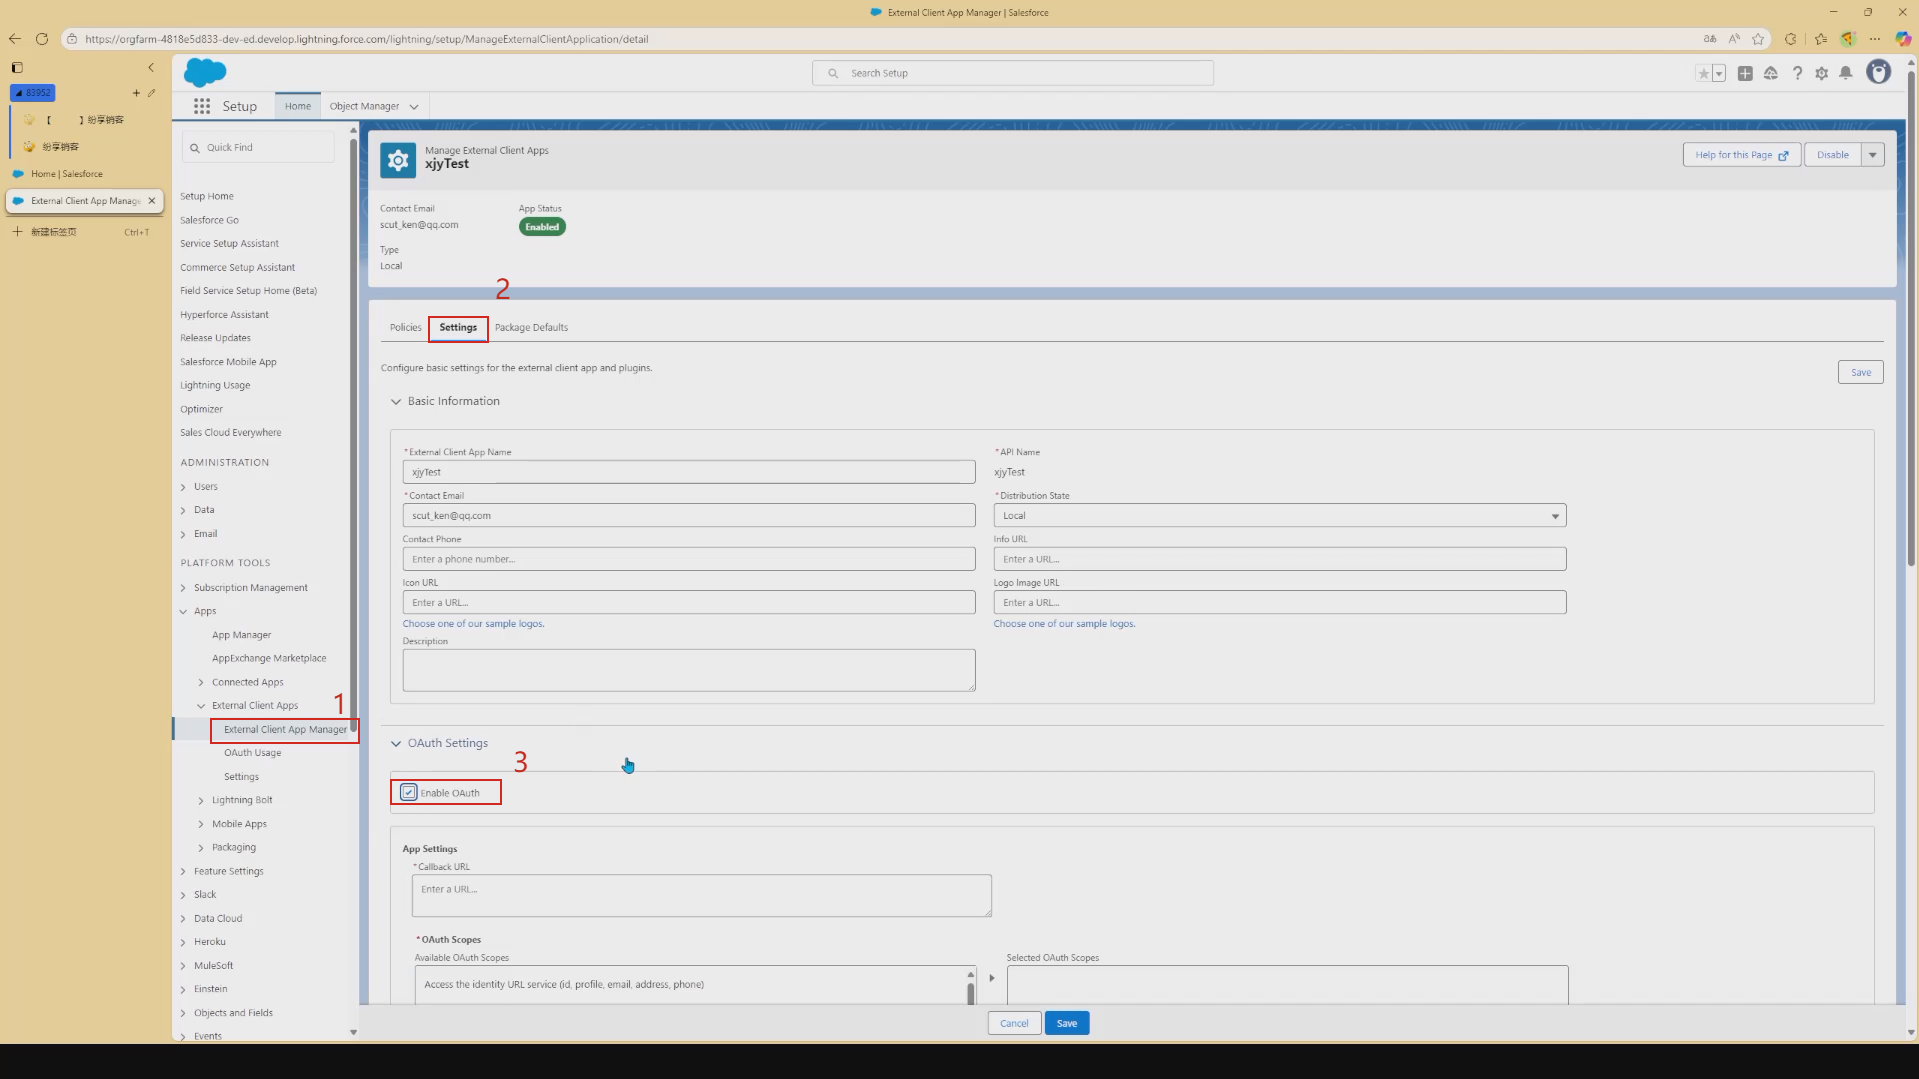
Task: Open OAuth Usage in setup tree
Action: coord(252,752)
